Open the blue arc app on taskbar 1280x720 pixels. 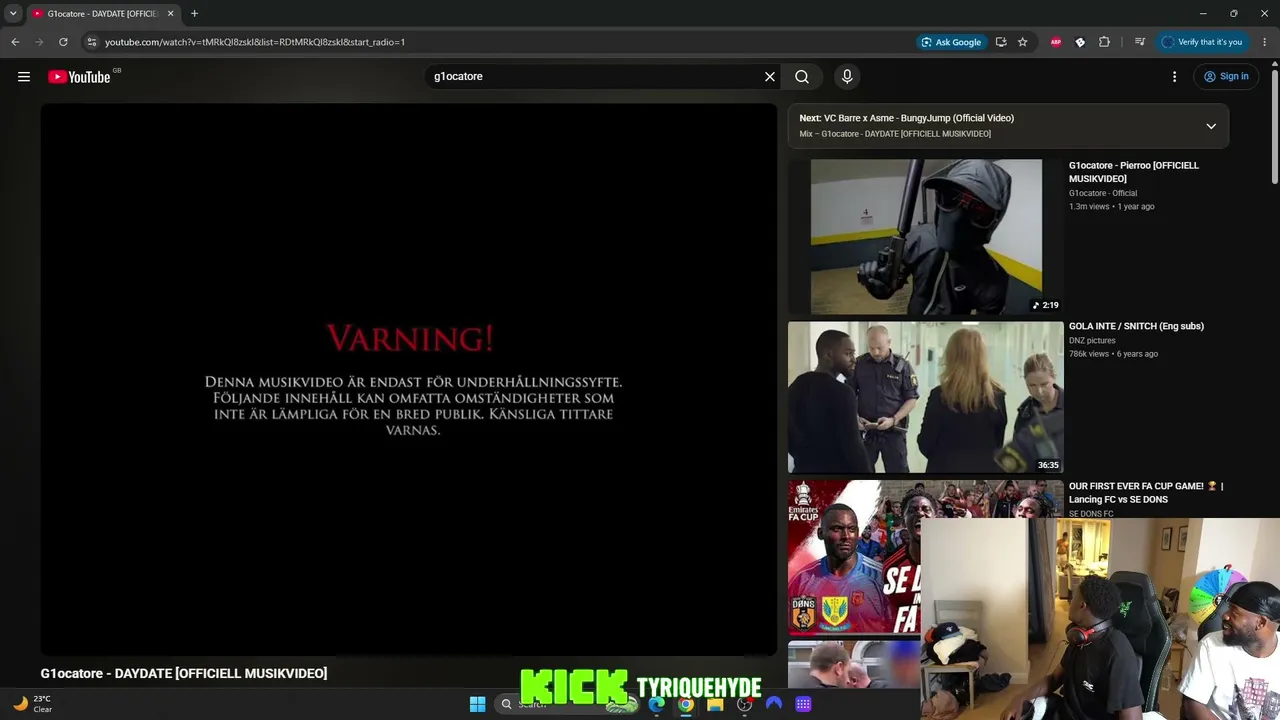[x=773, y=704]
